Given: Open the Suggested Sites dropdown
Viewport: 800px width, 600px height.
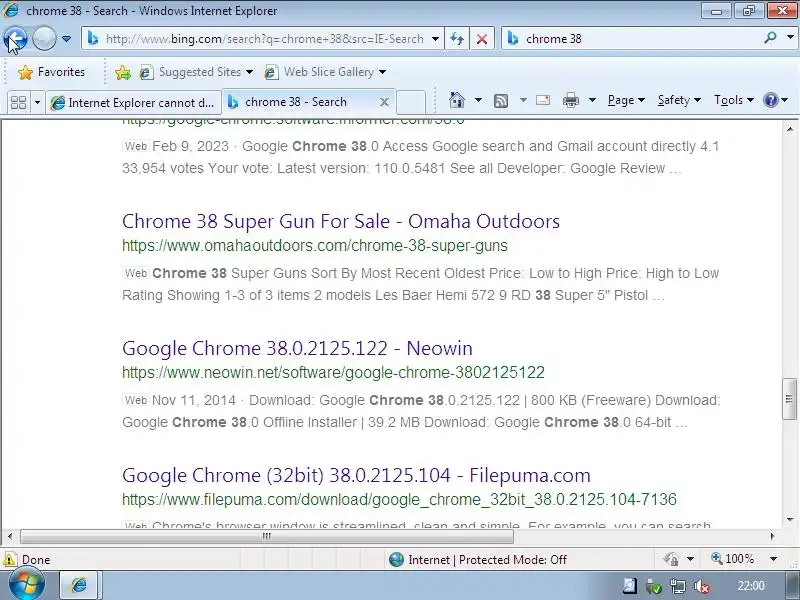Looking at the screenshot, I should point(196,72).
